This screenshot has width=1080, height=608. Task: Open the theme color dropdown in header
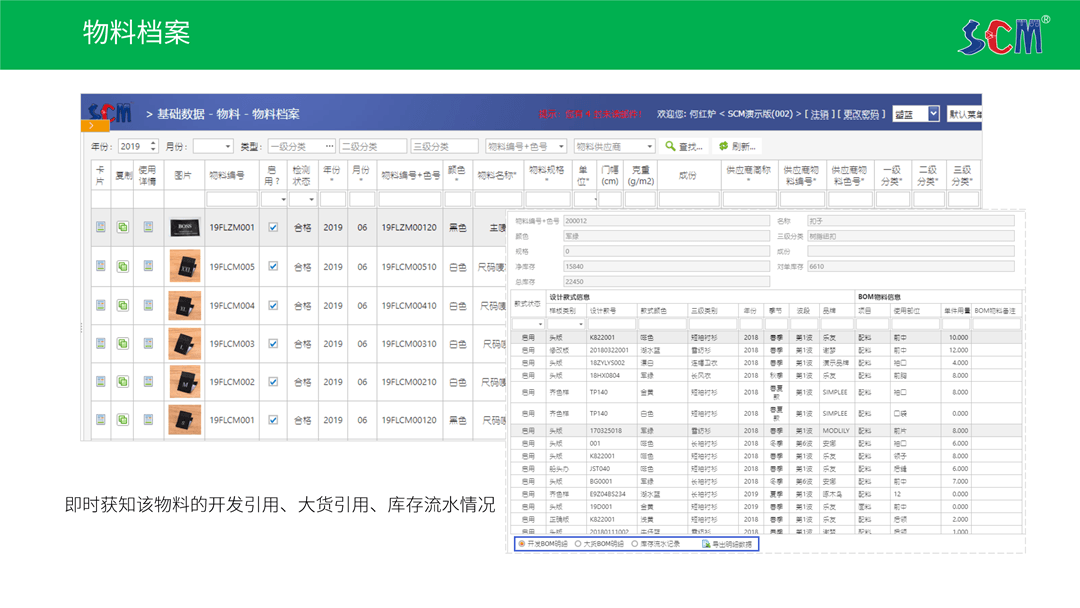coord(916,114)
